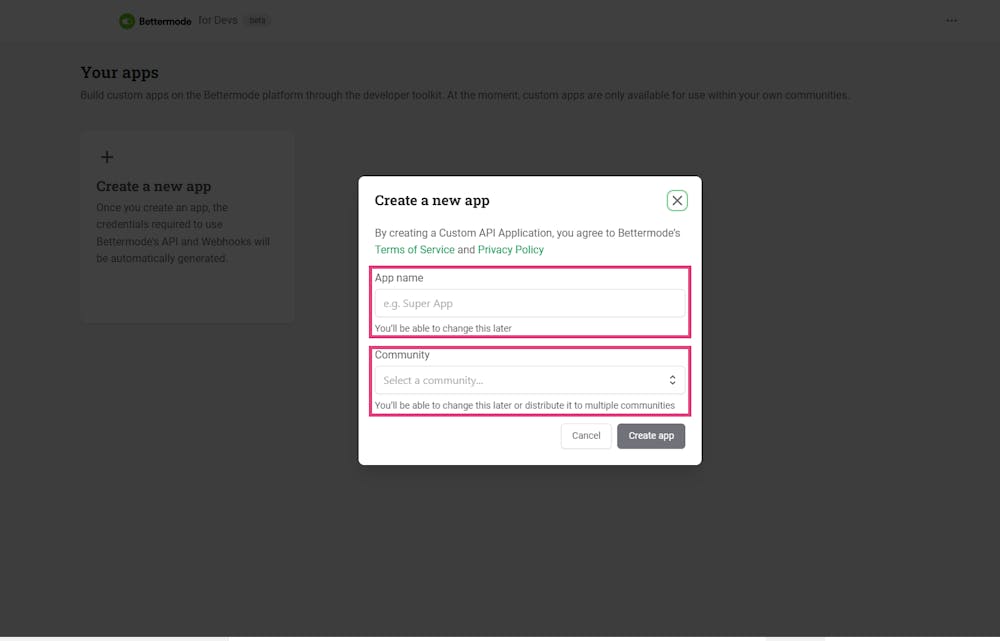This screenshot has width=1000, height=641.
Task: Open the Select a community dropdown
Action: [x=529, y=380]
